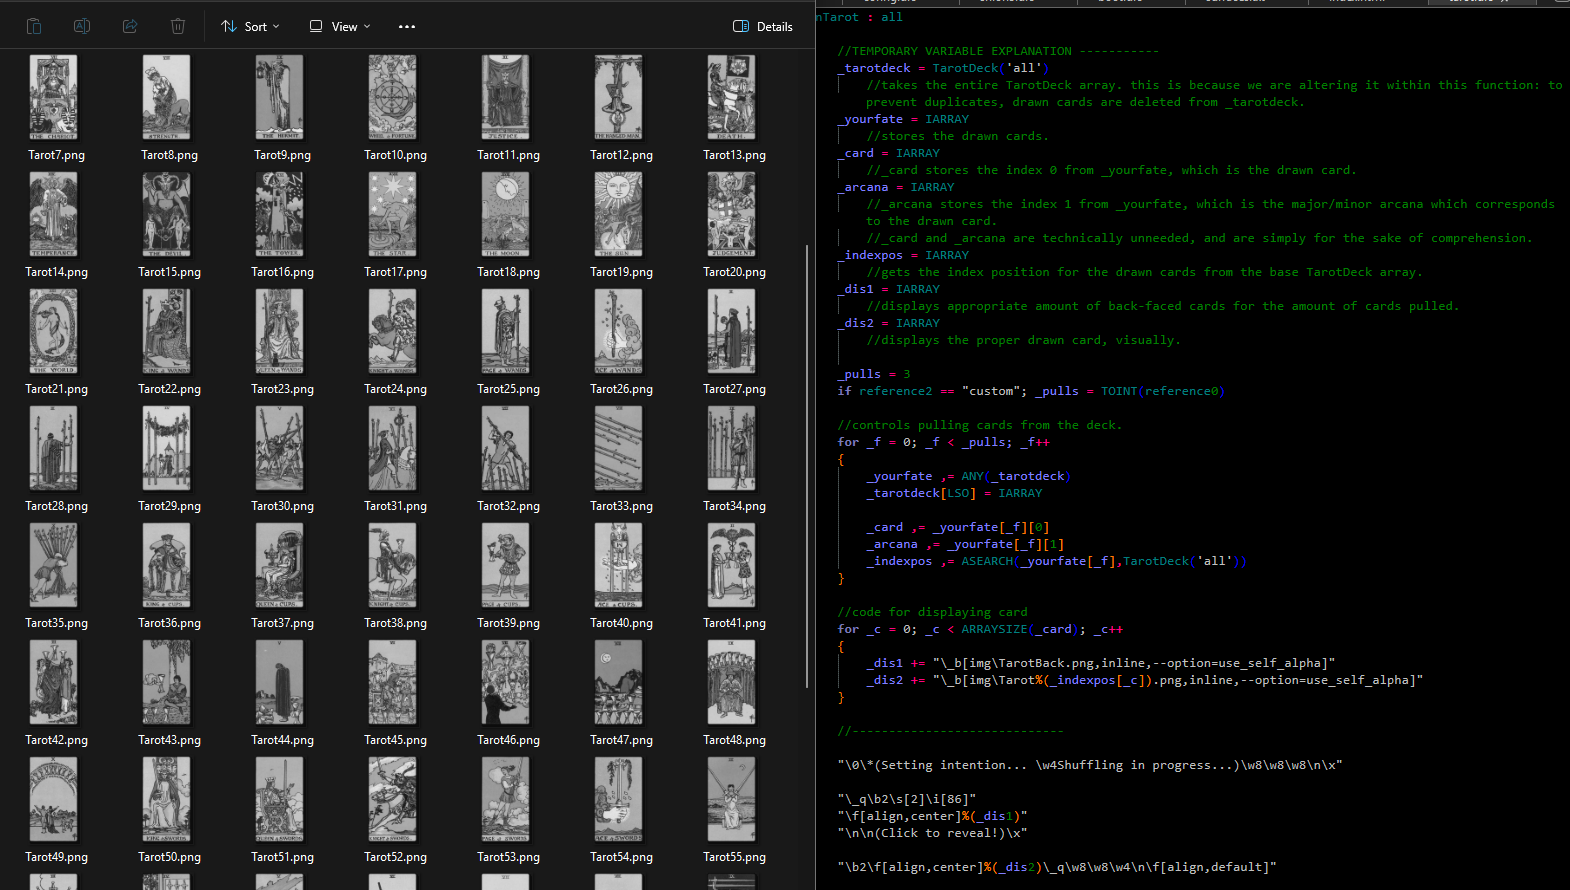This screenshot has width=1570, height=890.
Task: Select the Tarot11.png thumbnail
Action: [x=506, y=97]
